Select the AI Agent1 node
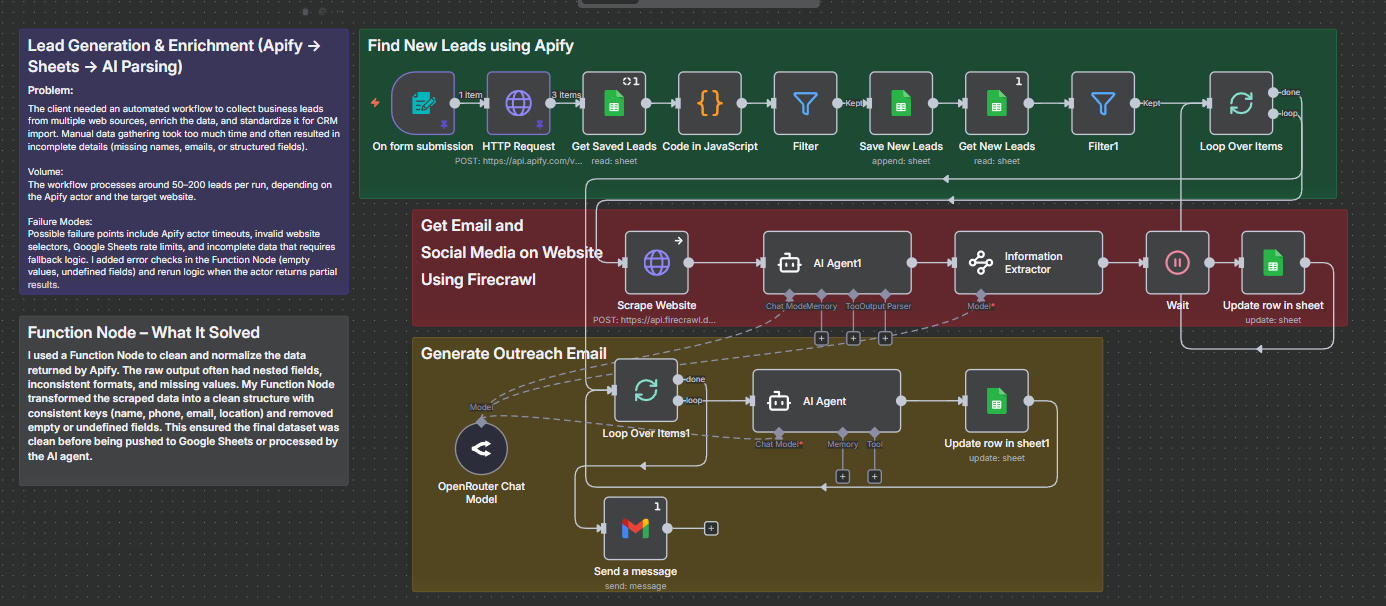The width and height of the screenshot is (1386, 606). tap(837, 263)
